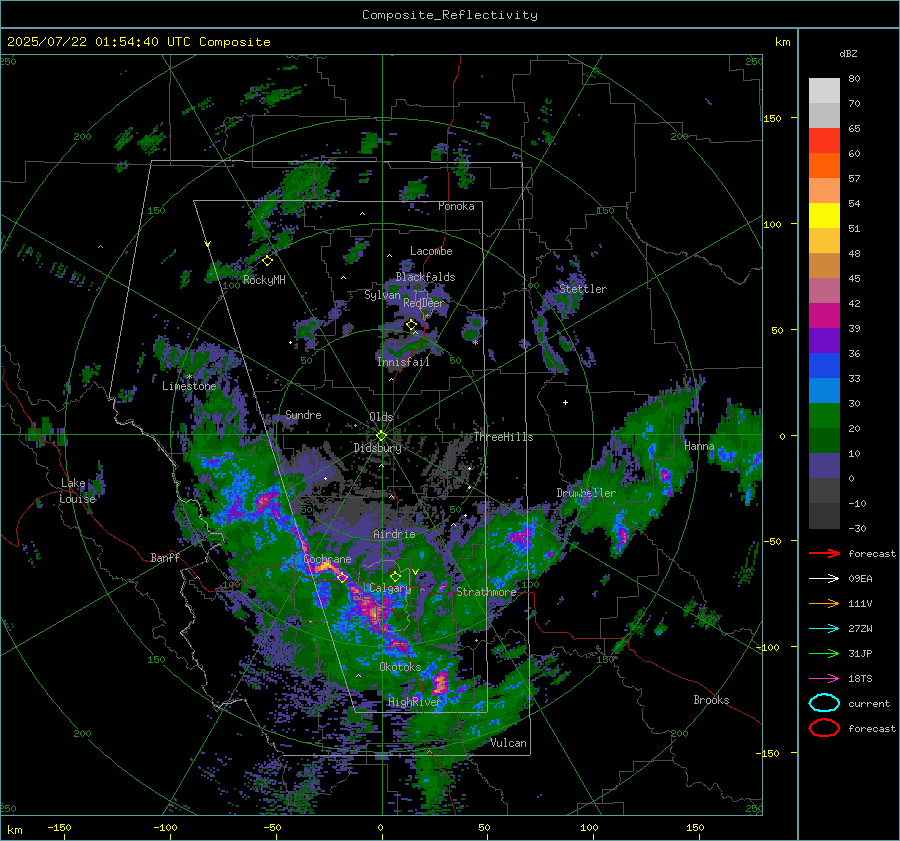Click the RedDeer city label
The image size is (900, 841).
424,303
